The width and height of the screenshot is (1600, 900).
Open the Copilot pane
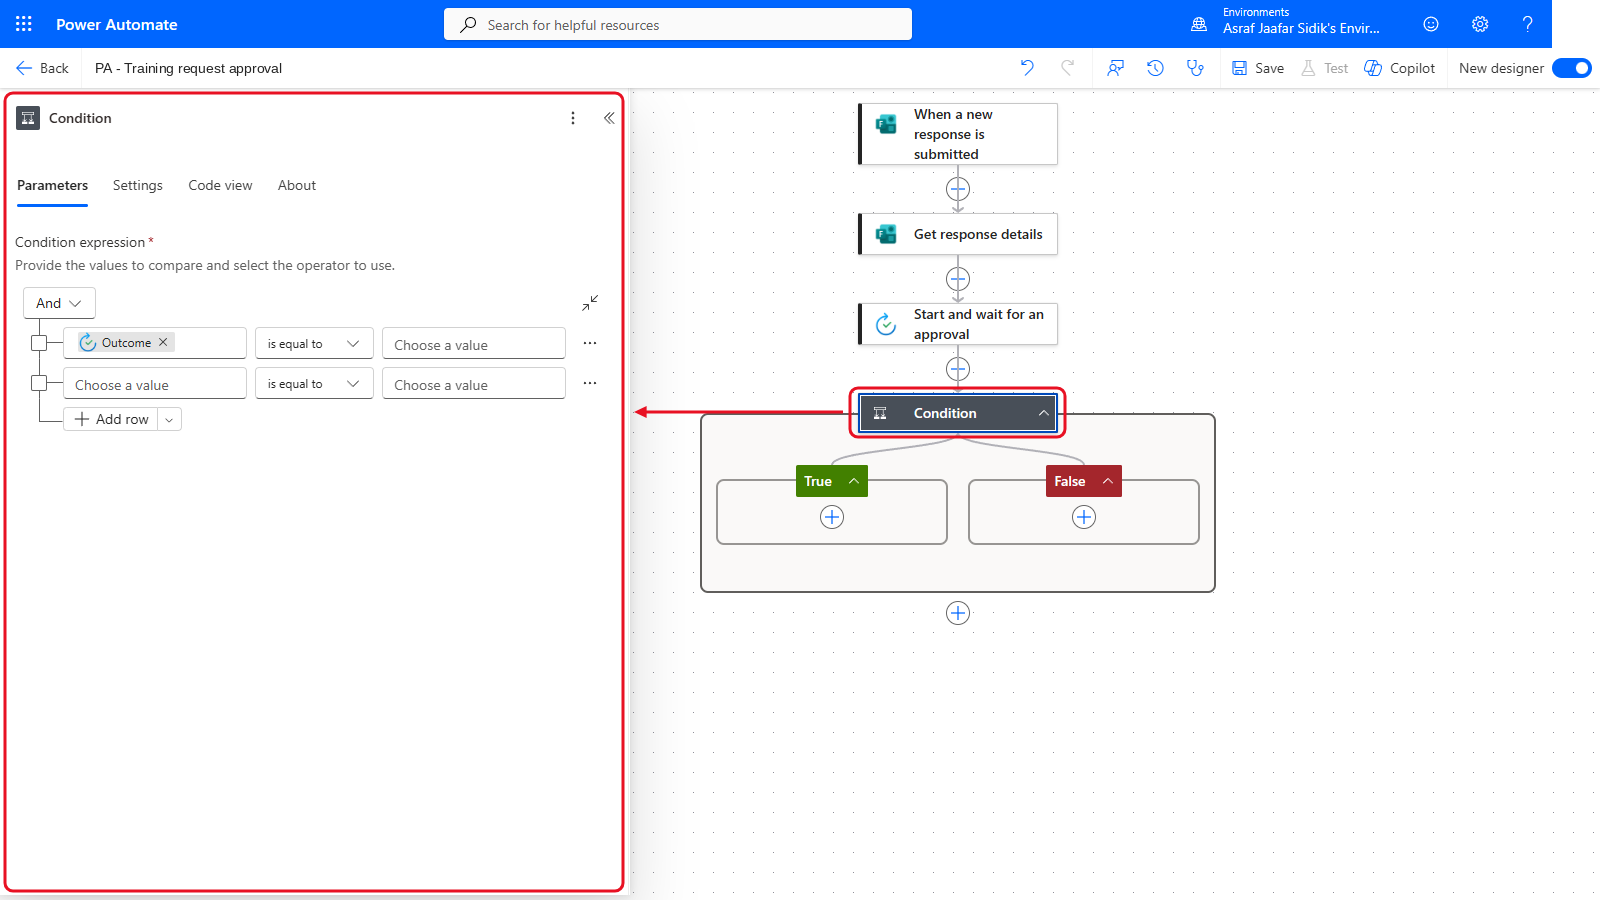tap(1399, 68)
